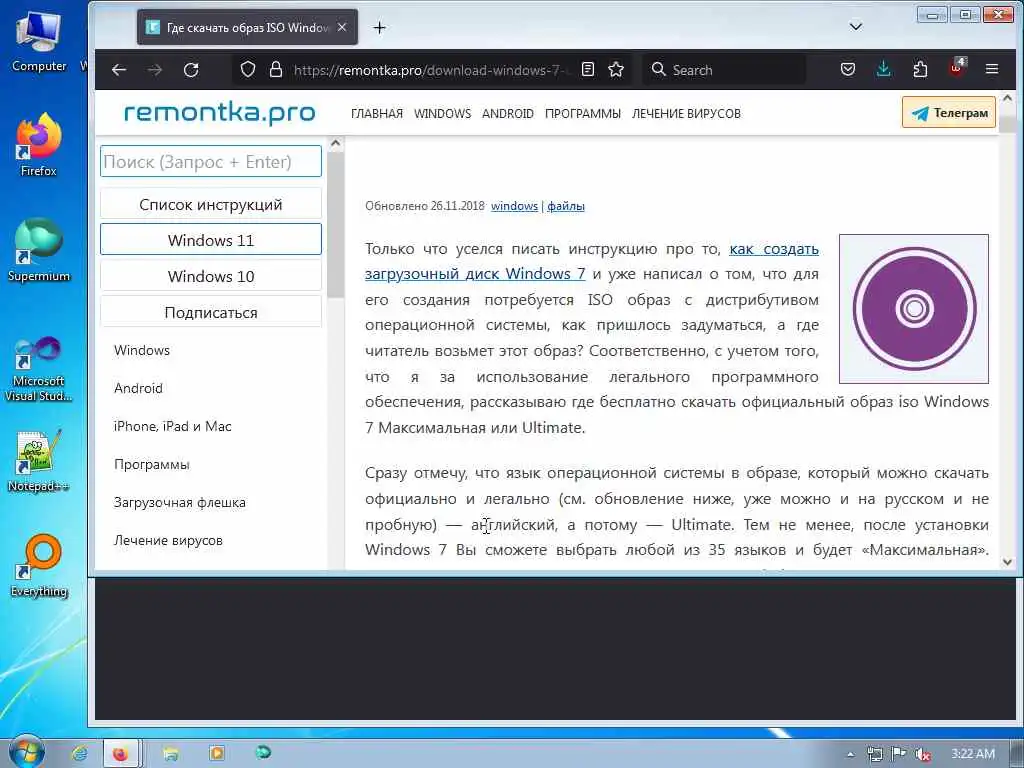1024x768 pixels.
Task: Open Windows Explorer folder in taskbar
Action: pyautogui.click(x=170, y=754)
